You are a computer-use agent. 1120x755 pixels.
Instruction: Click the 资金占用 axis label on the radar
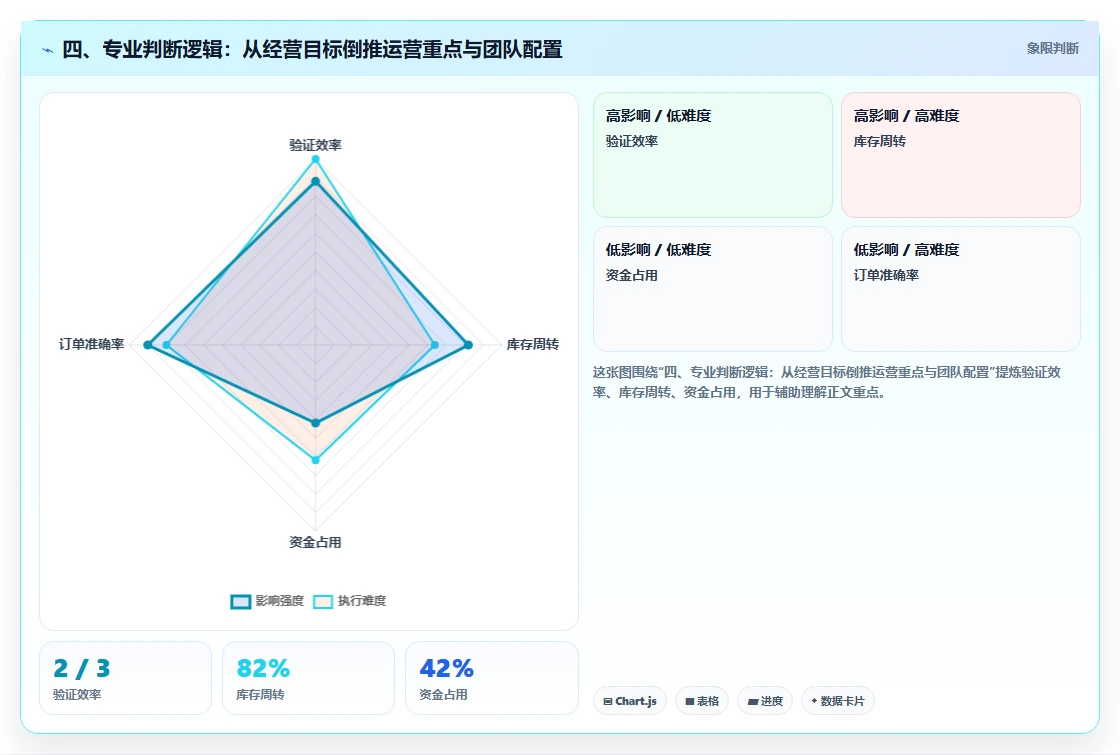315,542
